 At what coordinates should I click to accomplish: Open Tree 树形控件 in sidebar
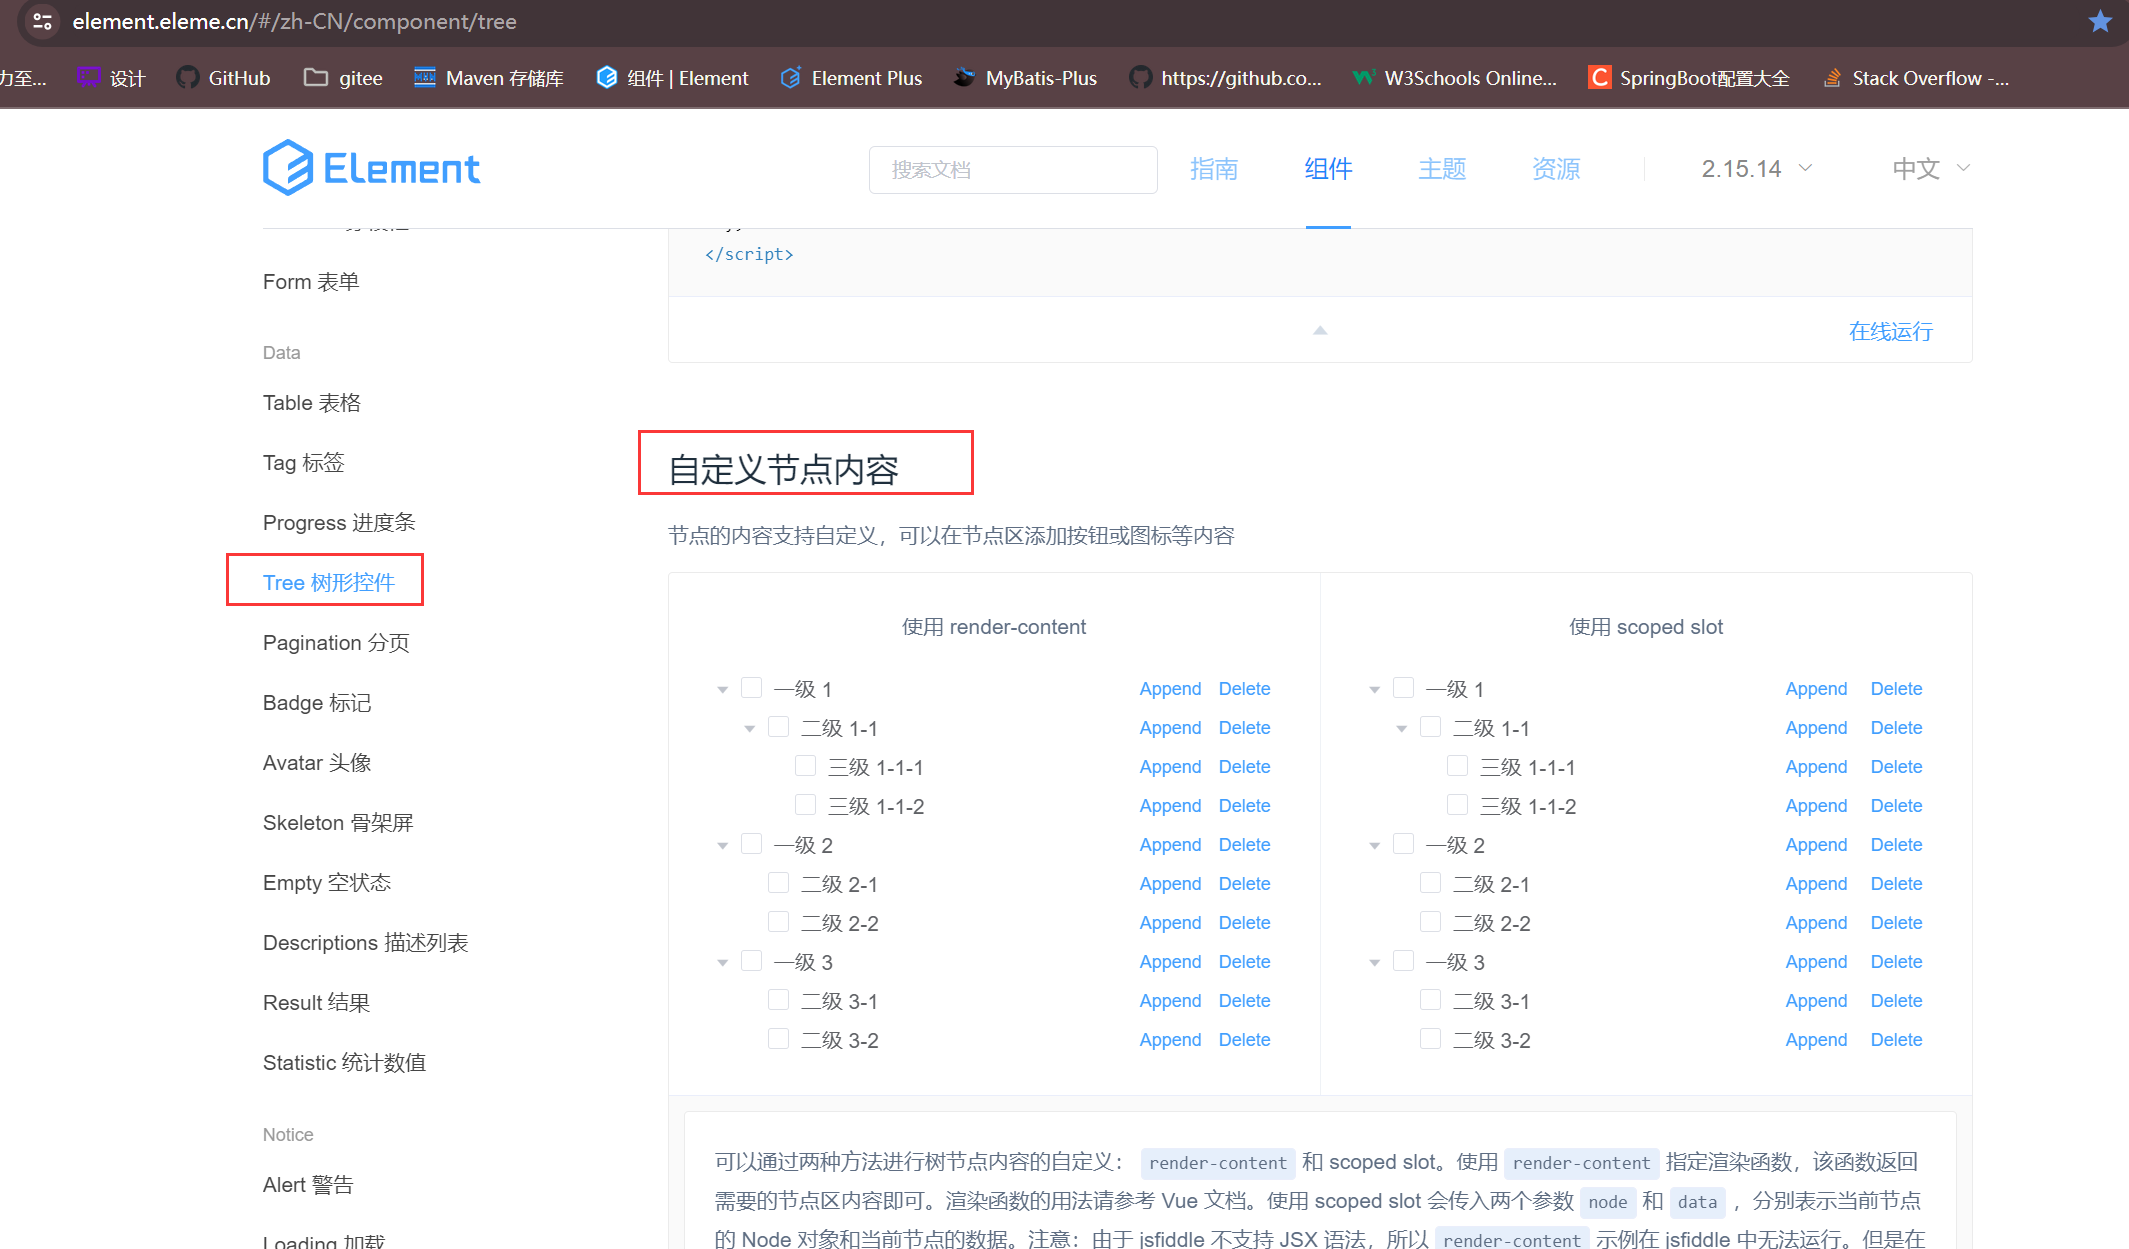(329, 582)
